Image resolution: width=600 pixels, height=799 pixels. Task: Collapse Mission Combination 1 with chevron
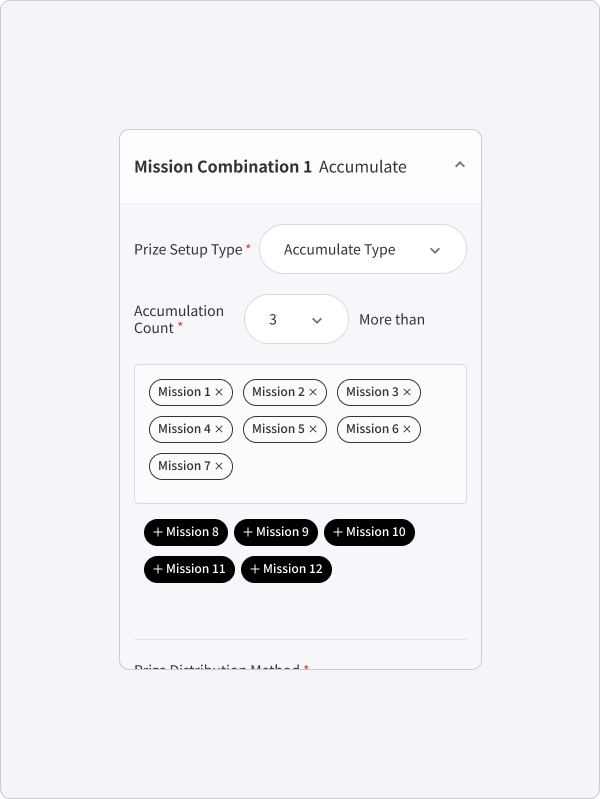[x=460, y=165]
